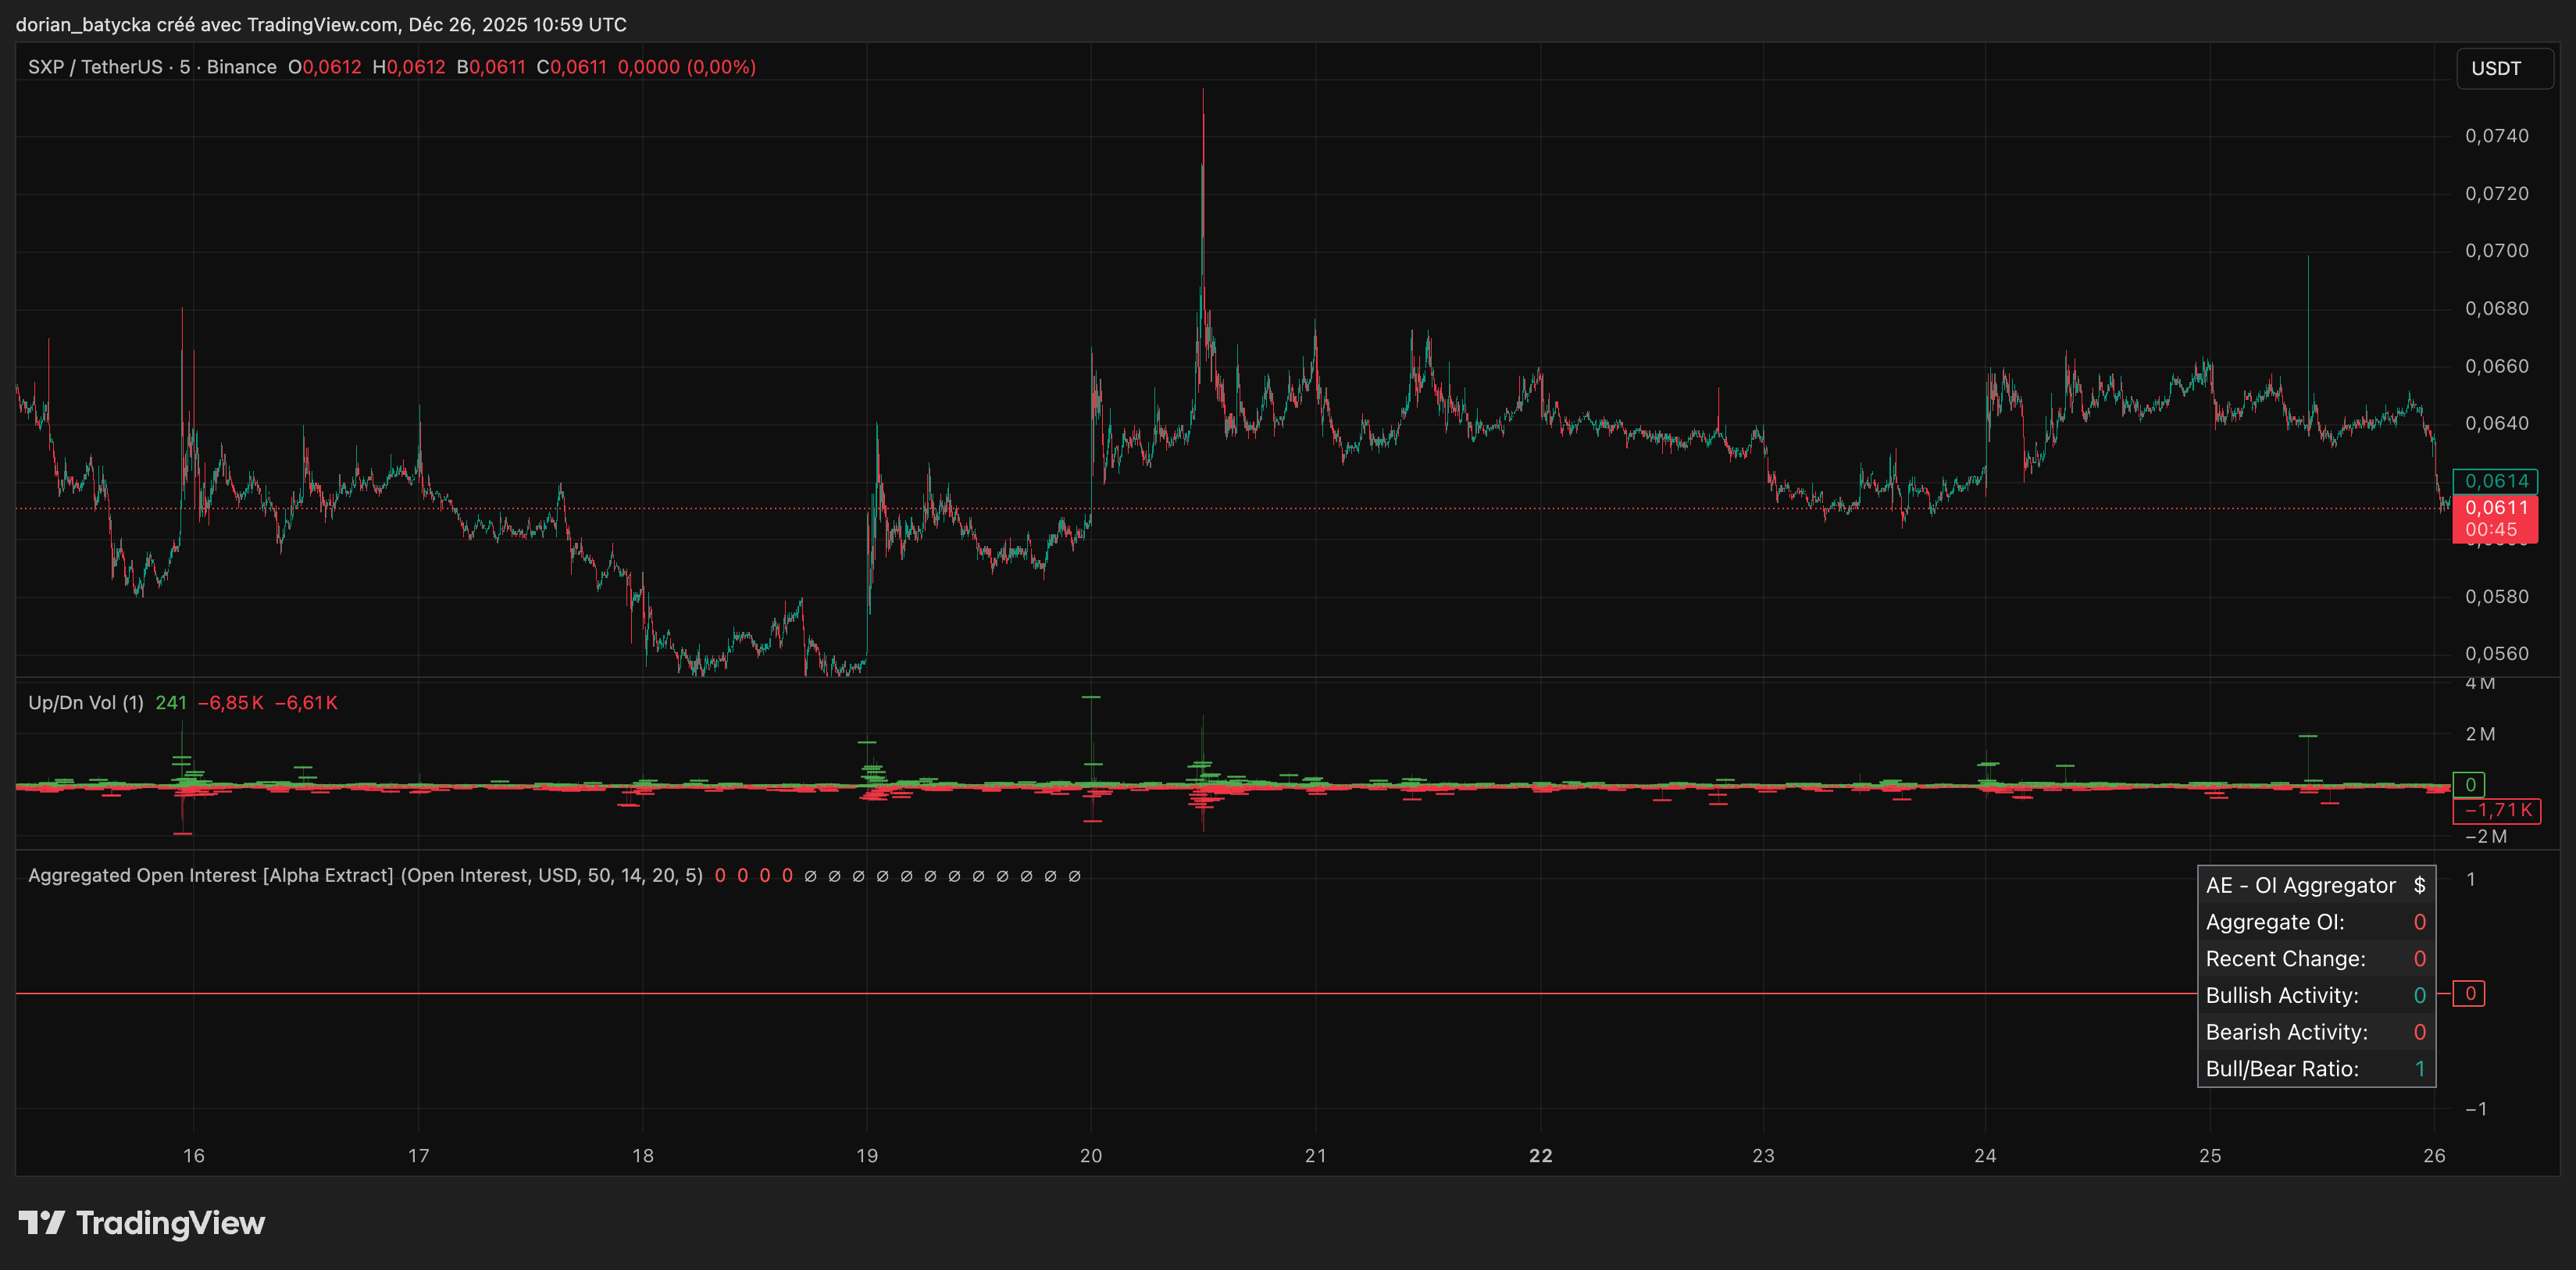Click the AE - OI Aggregator table header

coord(2300,885)
